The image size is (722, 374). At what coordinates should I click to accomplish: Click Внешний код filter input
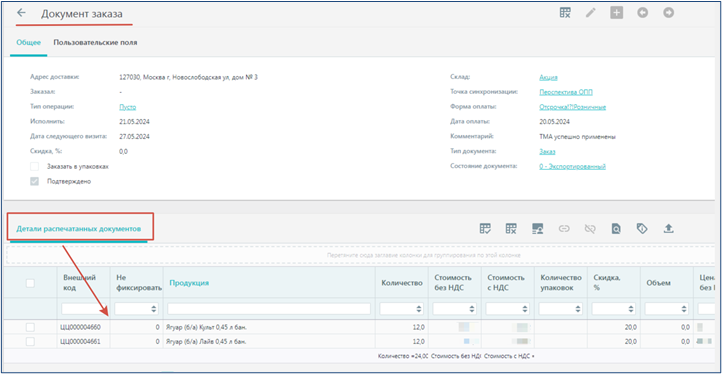[x=83, y=309]
